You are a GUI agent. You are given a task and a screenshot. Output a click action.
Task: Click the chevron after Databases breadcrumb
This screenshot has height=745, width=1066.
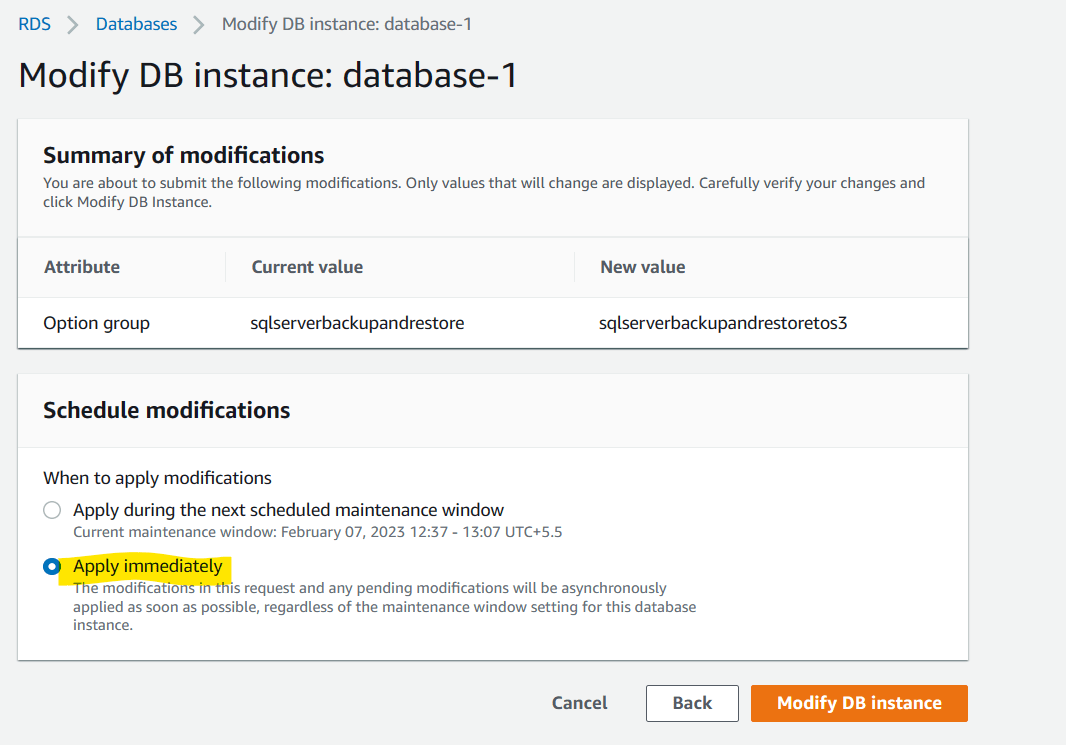click(199, 25)
